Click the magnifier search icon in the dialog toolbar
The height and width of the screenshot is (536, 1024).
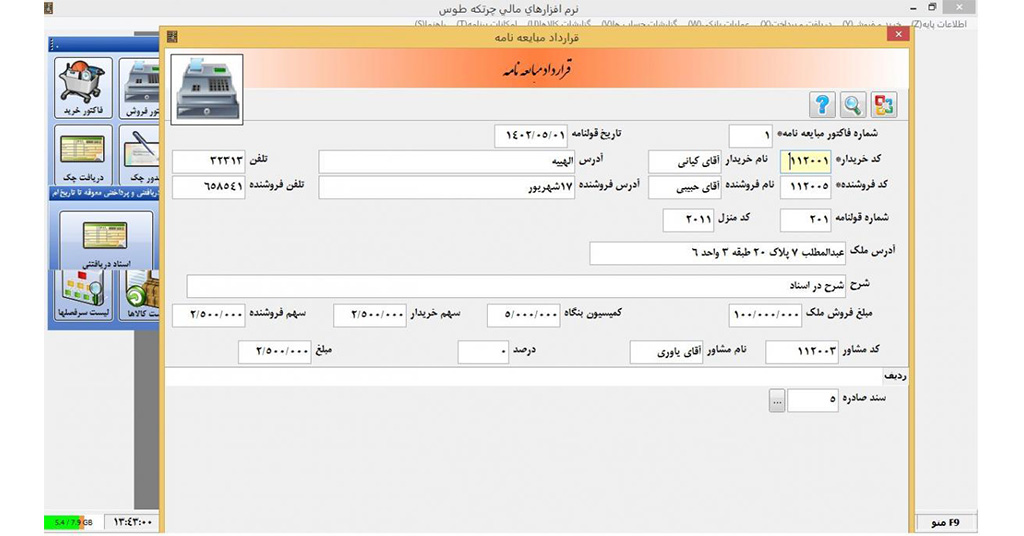click(853, 104)
